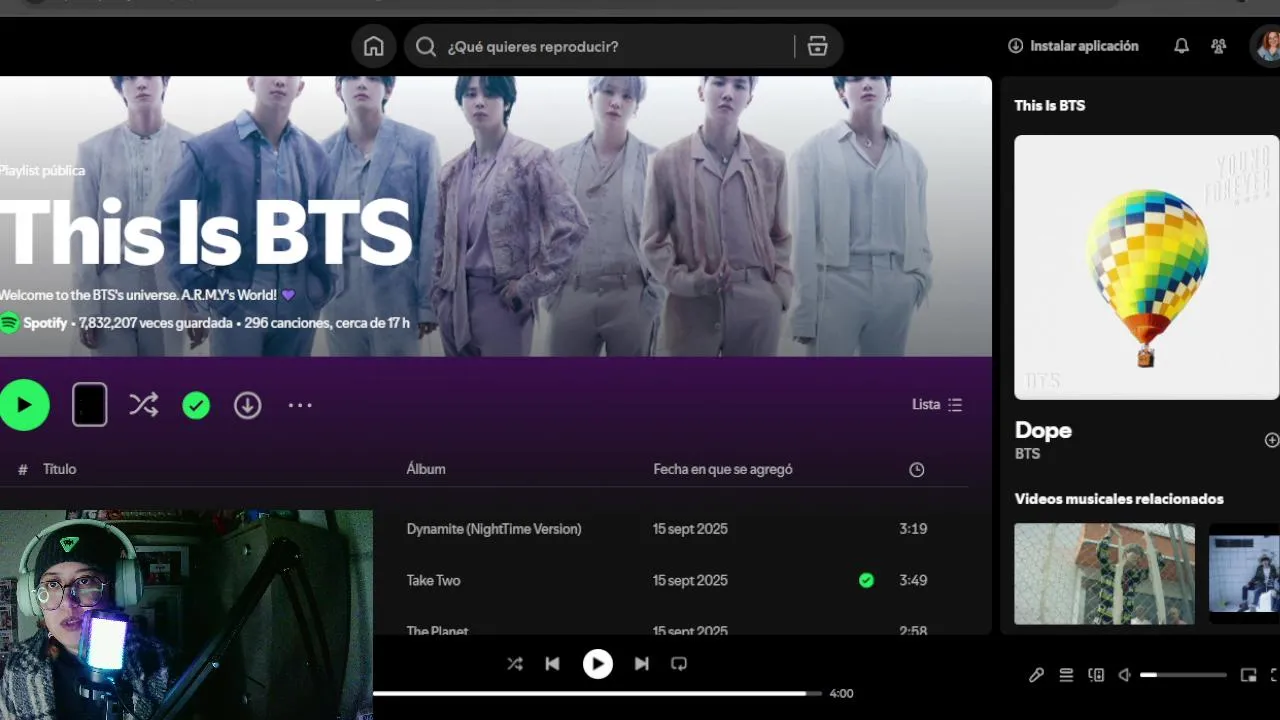The height and width of the screenshot is (720, 1280).
Task: Click 'This Is BTS' header in right panel
Action: tap(1049, 105)
